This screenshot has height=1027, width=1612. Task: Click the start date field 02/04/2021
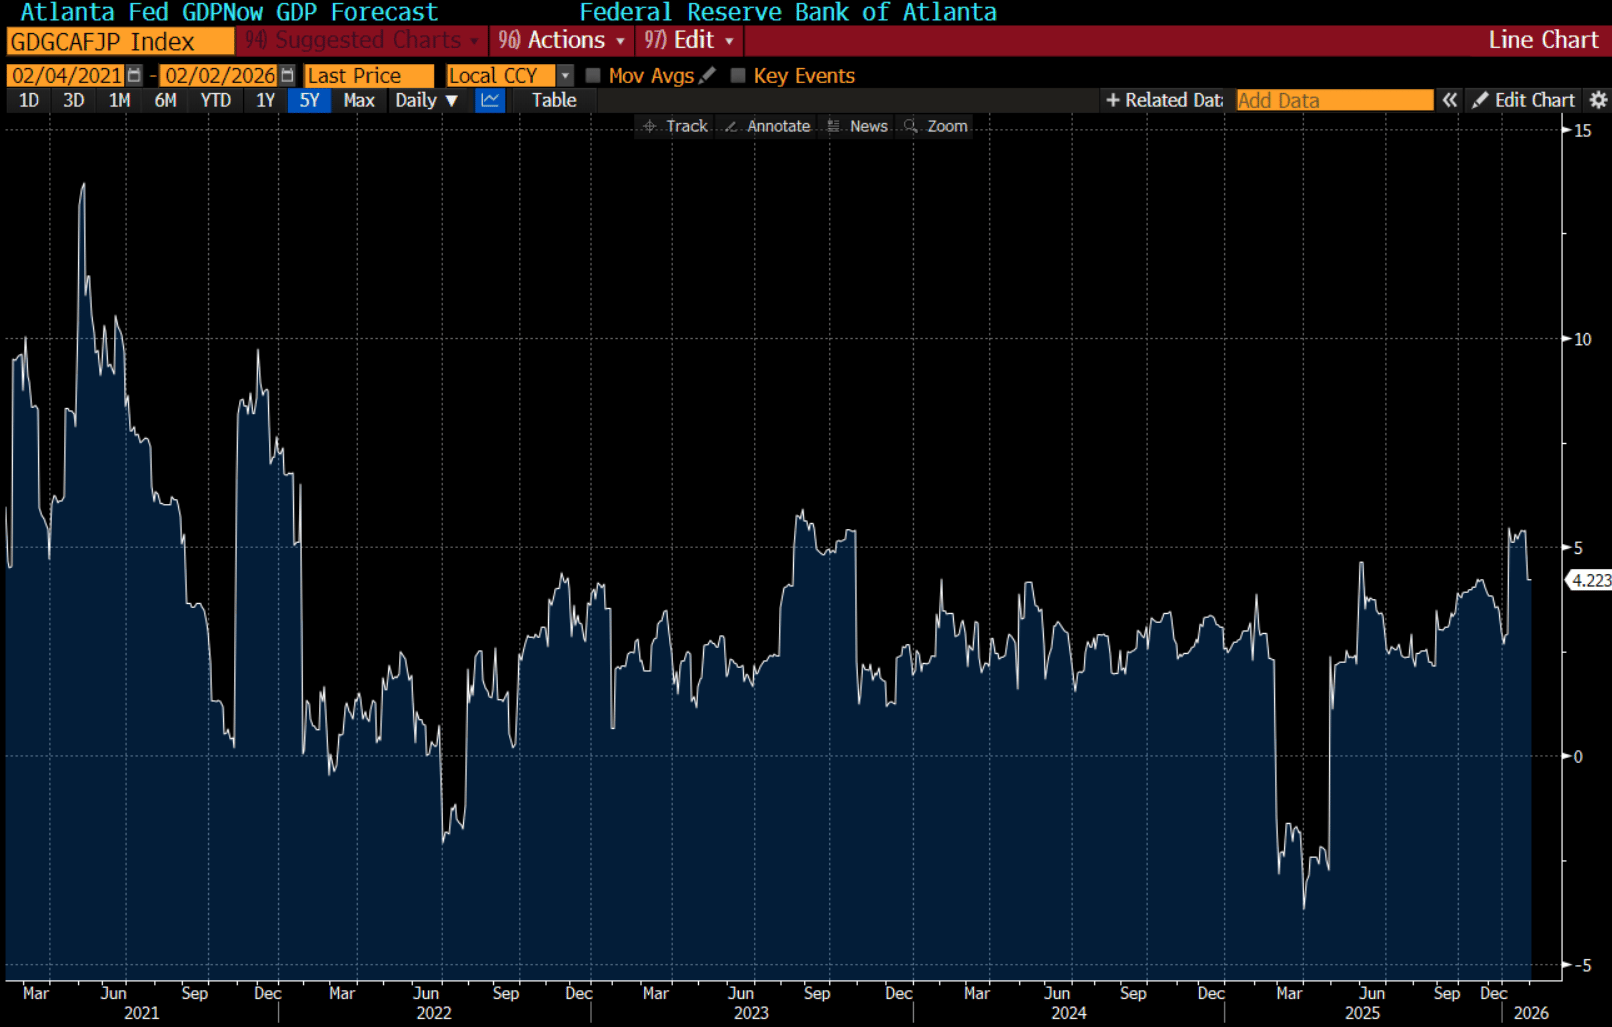coord(66,76)
